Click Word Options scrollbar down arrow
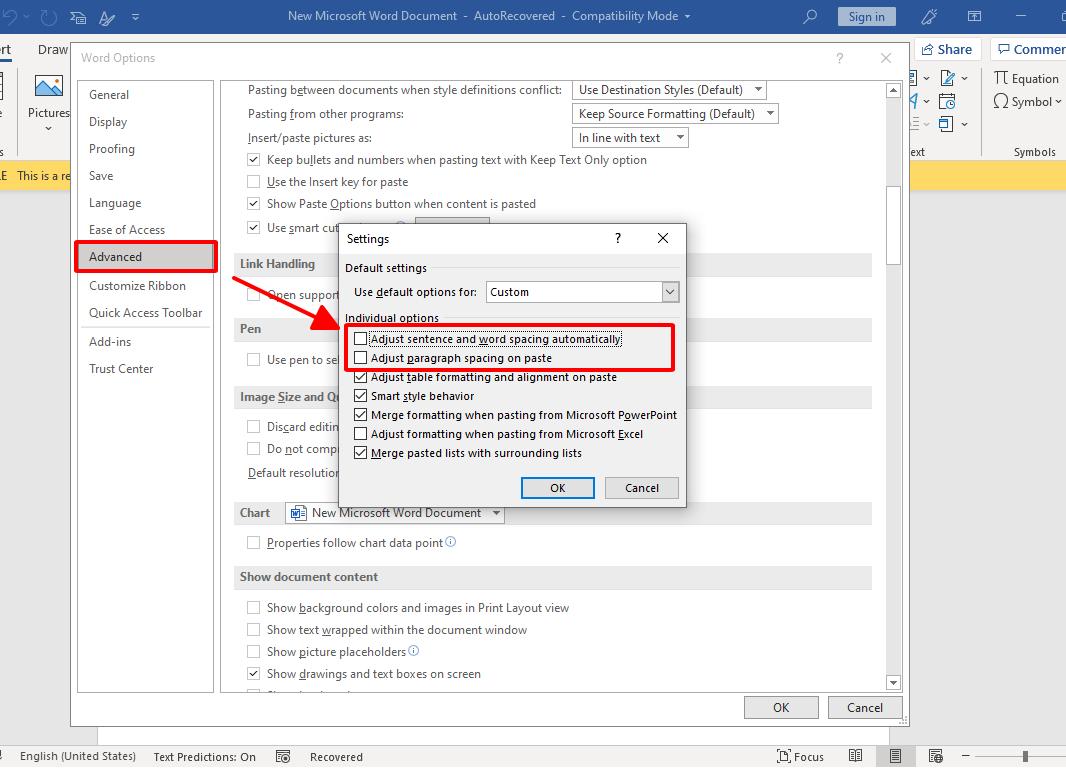This screenshot has height=768, width=1066. (x=893, y=682)
